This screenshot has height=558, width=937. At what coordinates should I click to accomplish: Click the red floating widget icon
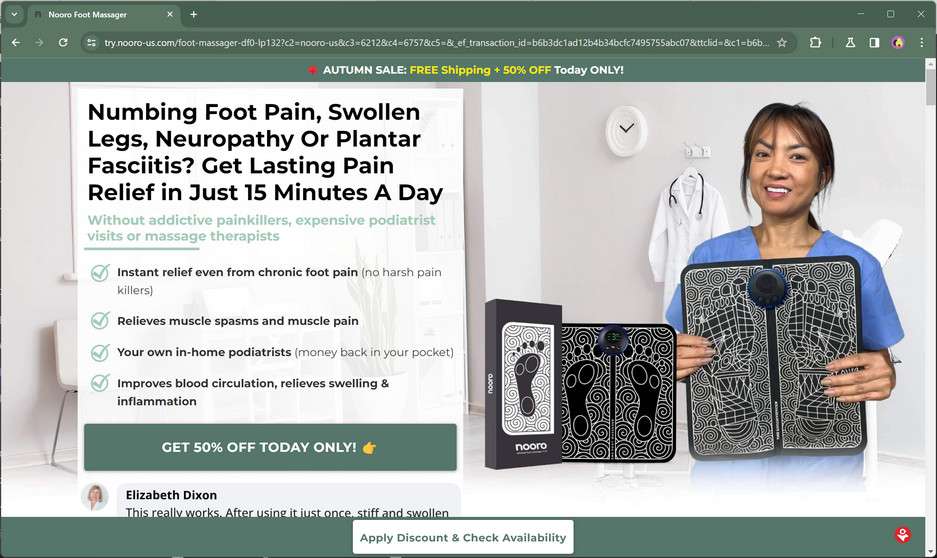pyautogui.click(x=902, y=534)
